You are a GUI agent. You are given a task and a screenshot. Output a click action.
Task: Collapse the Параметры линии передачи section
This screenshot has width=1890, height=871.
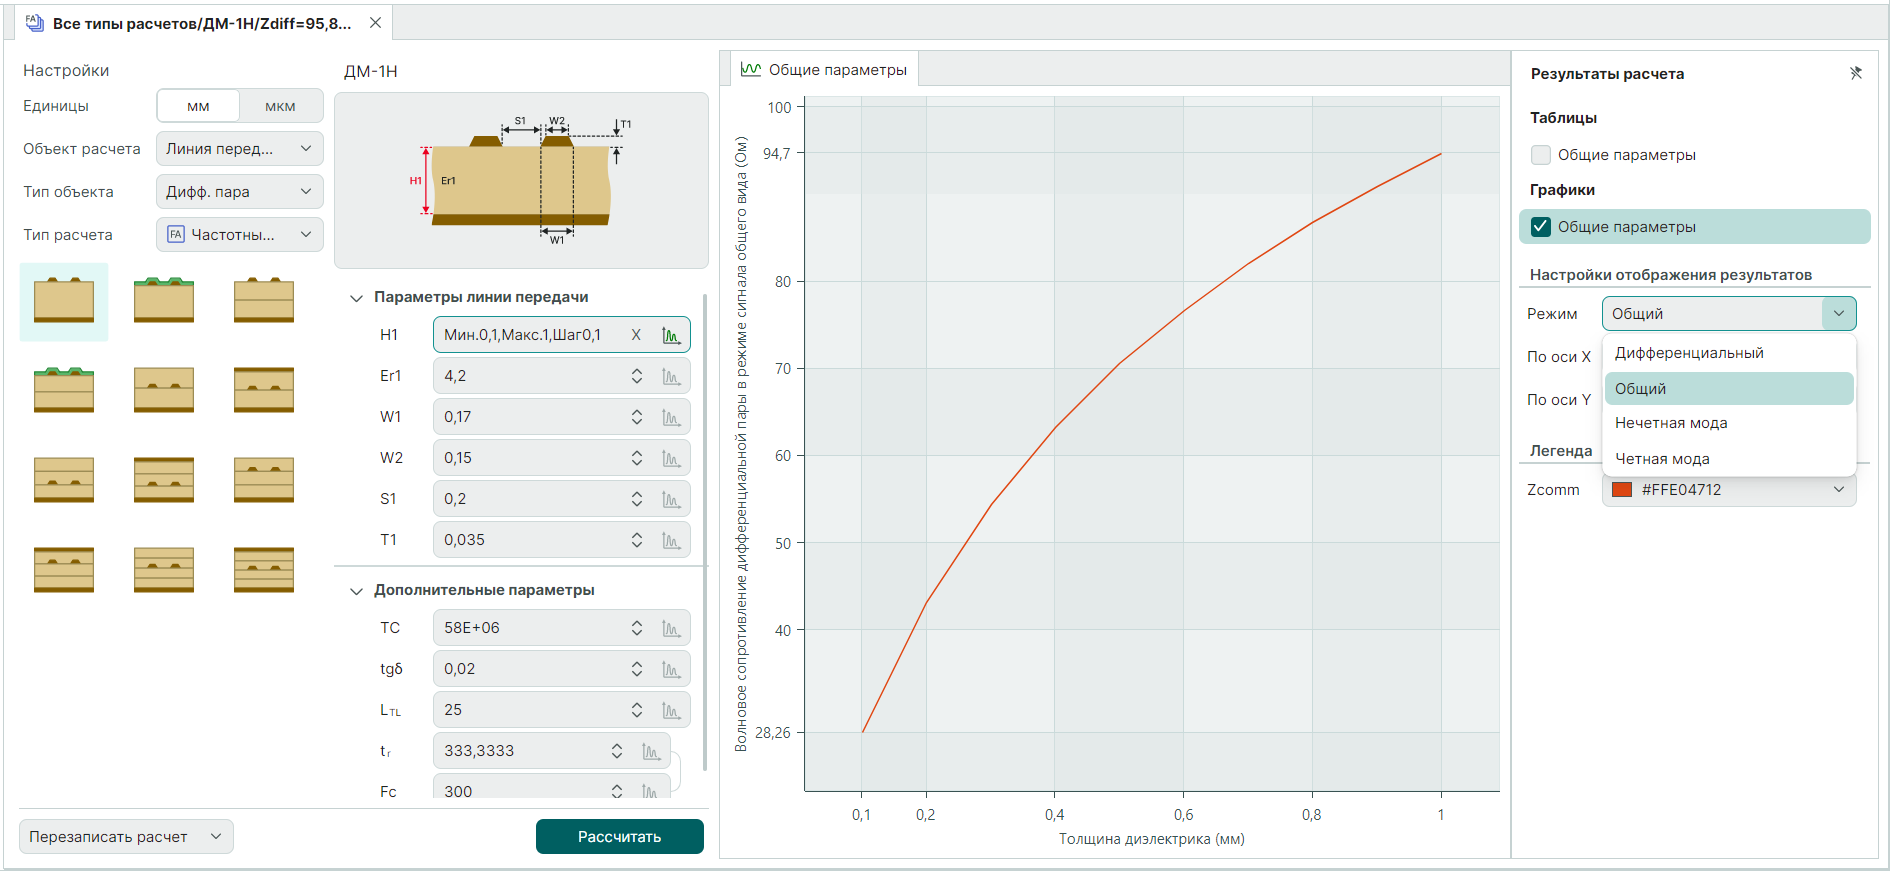[x=356, y=298]
